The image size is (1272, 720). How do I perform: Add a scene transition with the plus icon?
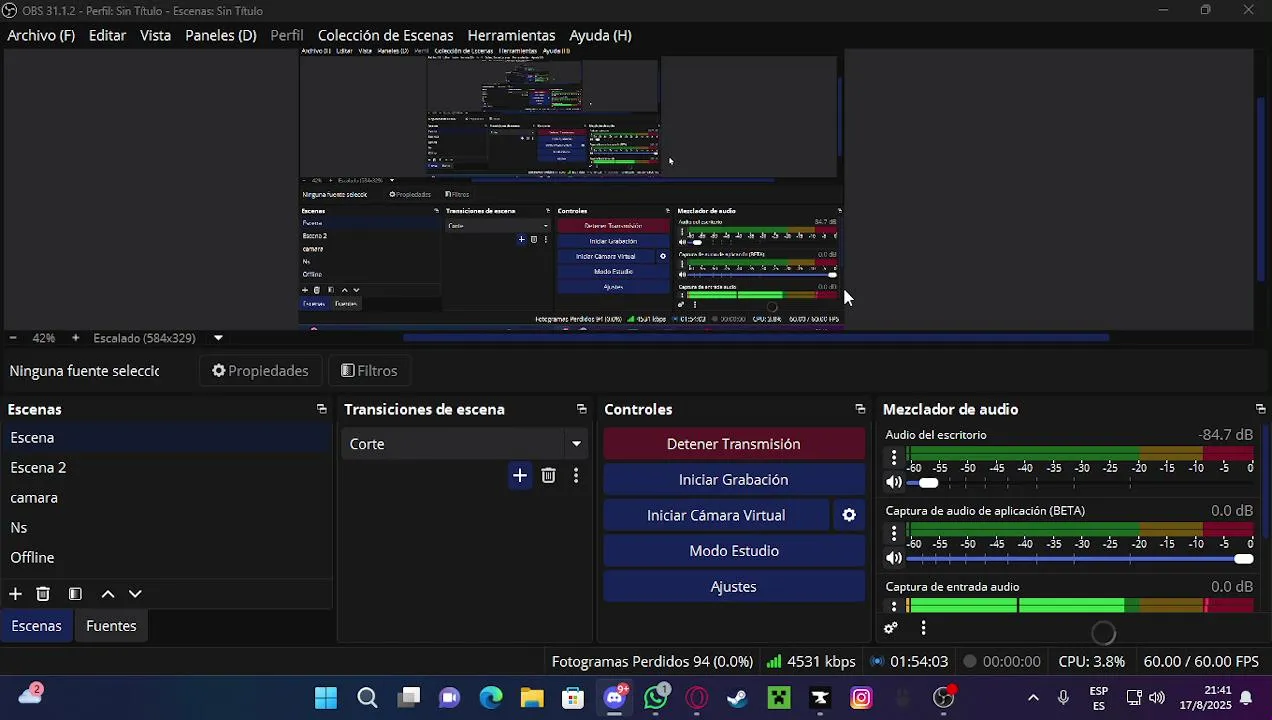coord(519,476)
